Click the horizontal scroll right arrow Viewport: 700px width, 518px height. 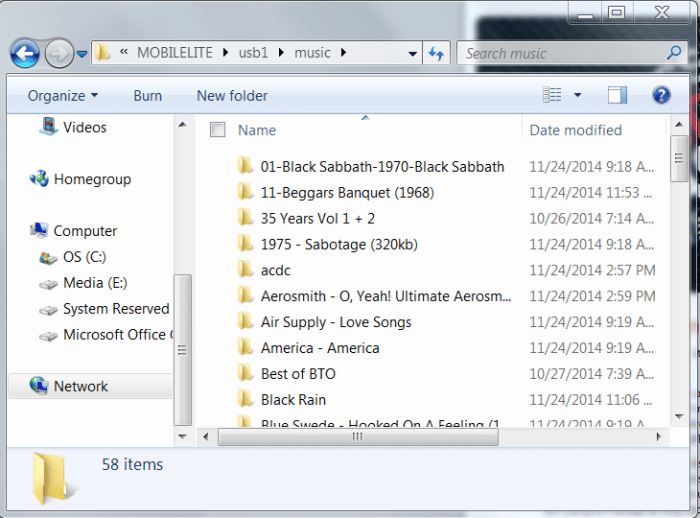pyautogui.click(x=658, y=437)
